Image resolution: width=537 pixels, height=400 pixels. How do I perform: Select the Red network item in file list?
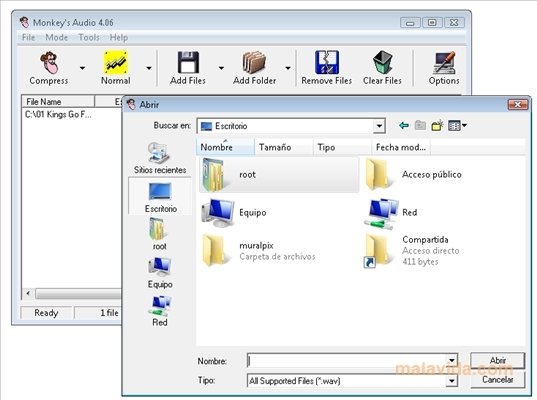click(391, 213)
